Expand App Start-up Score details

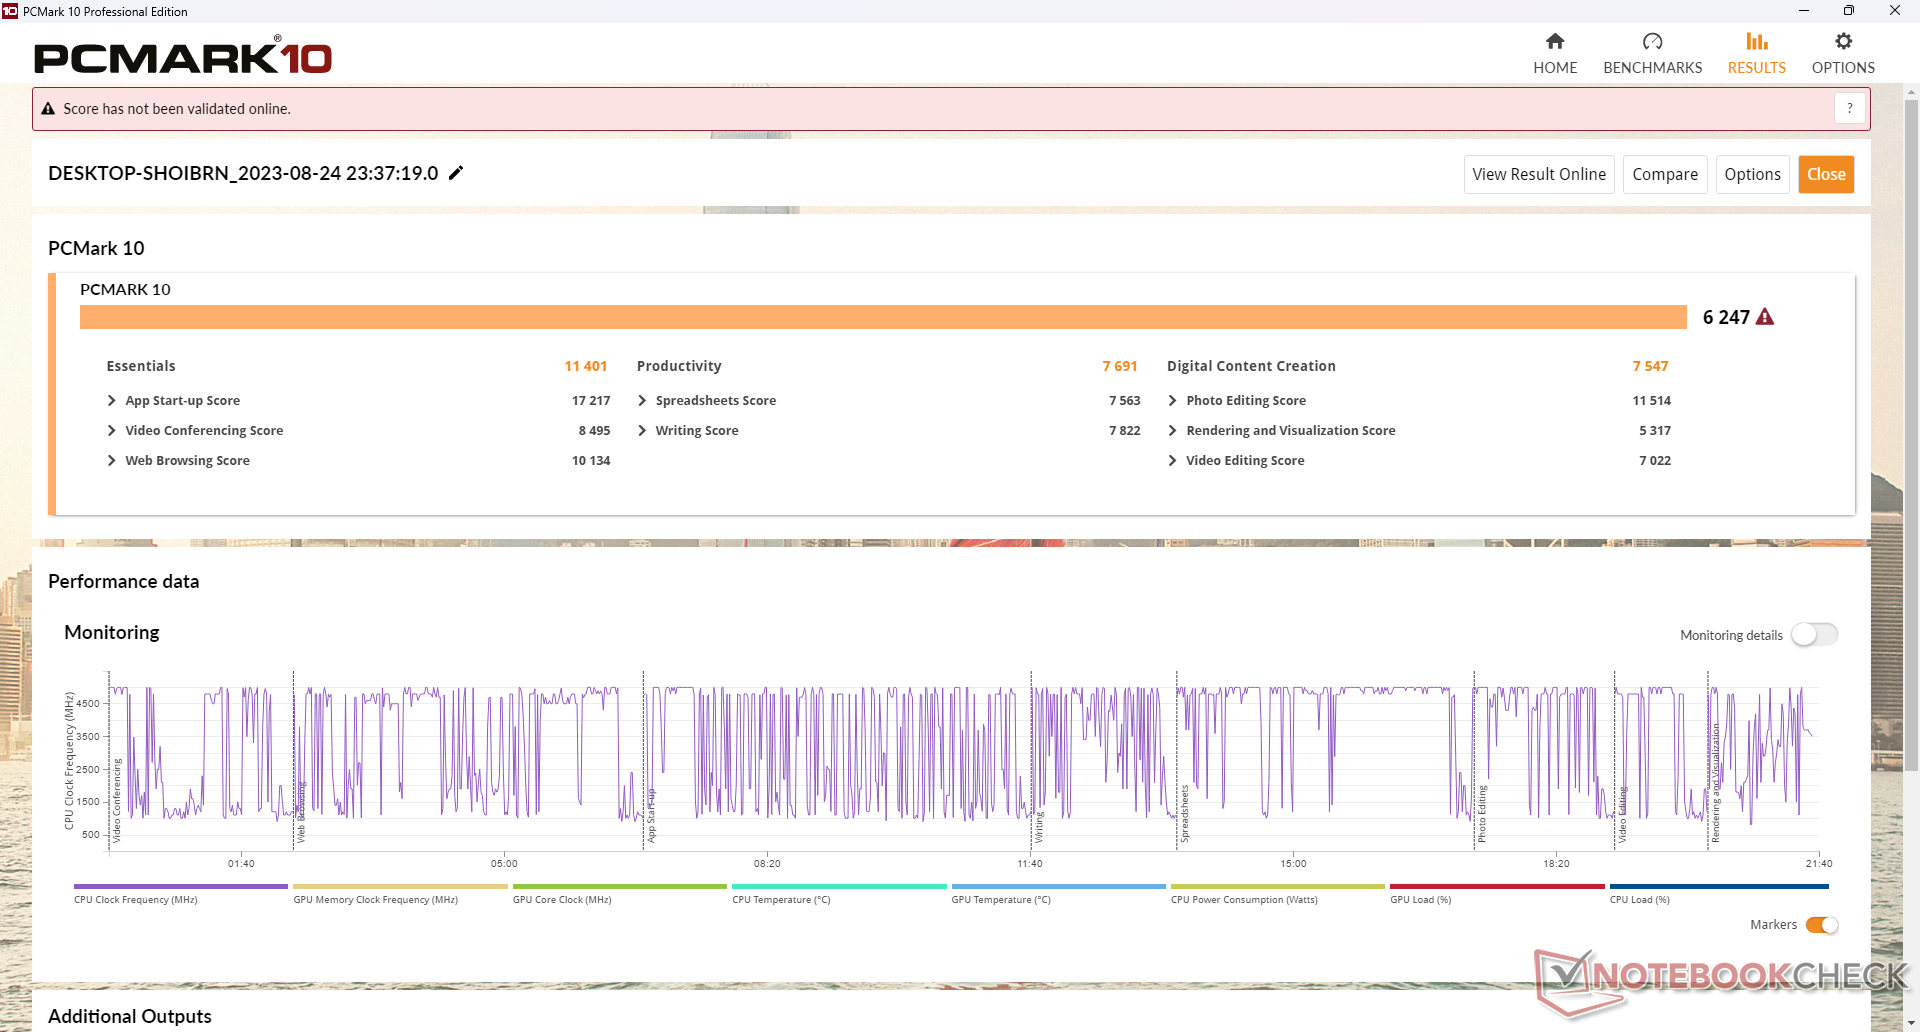click(111, 400)
